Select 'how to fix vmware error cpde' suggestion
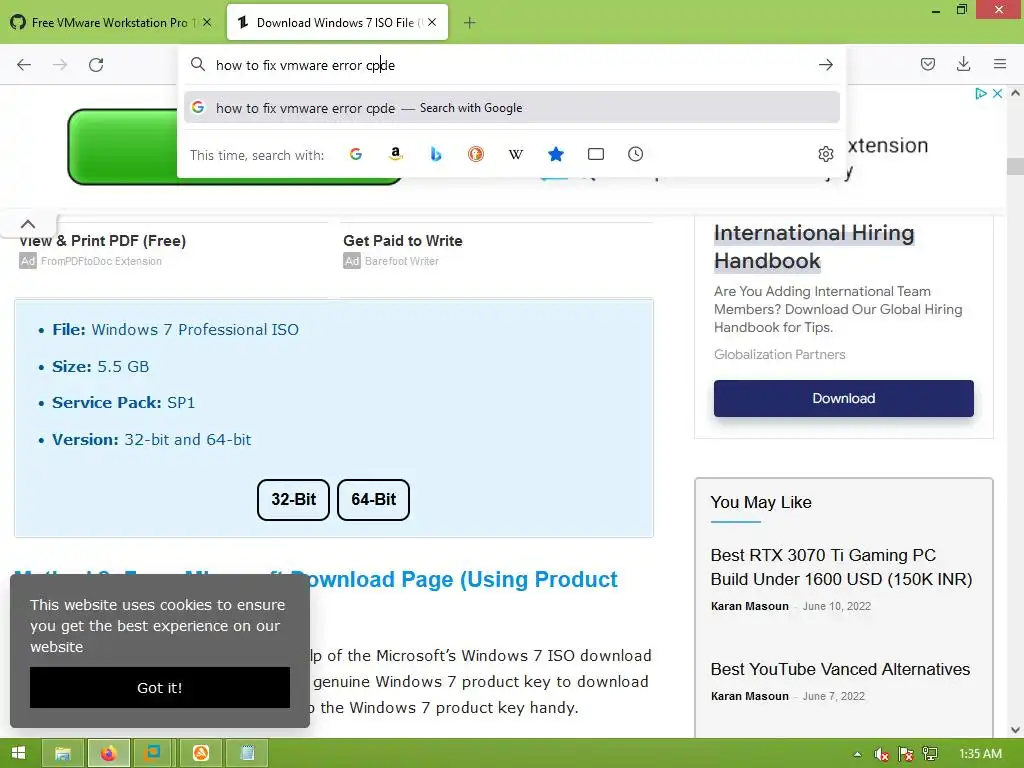Viewport: 1024px width, 768px height. [x=511, y=108]
